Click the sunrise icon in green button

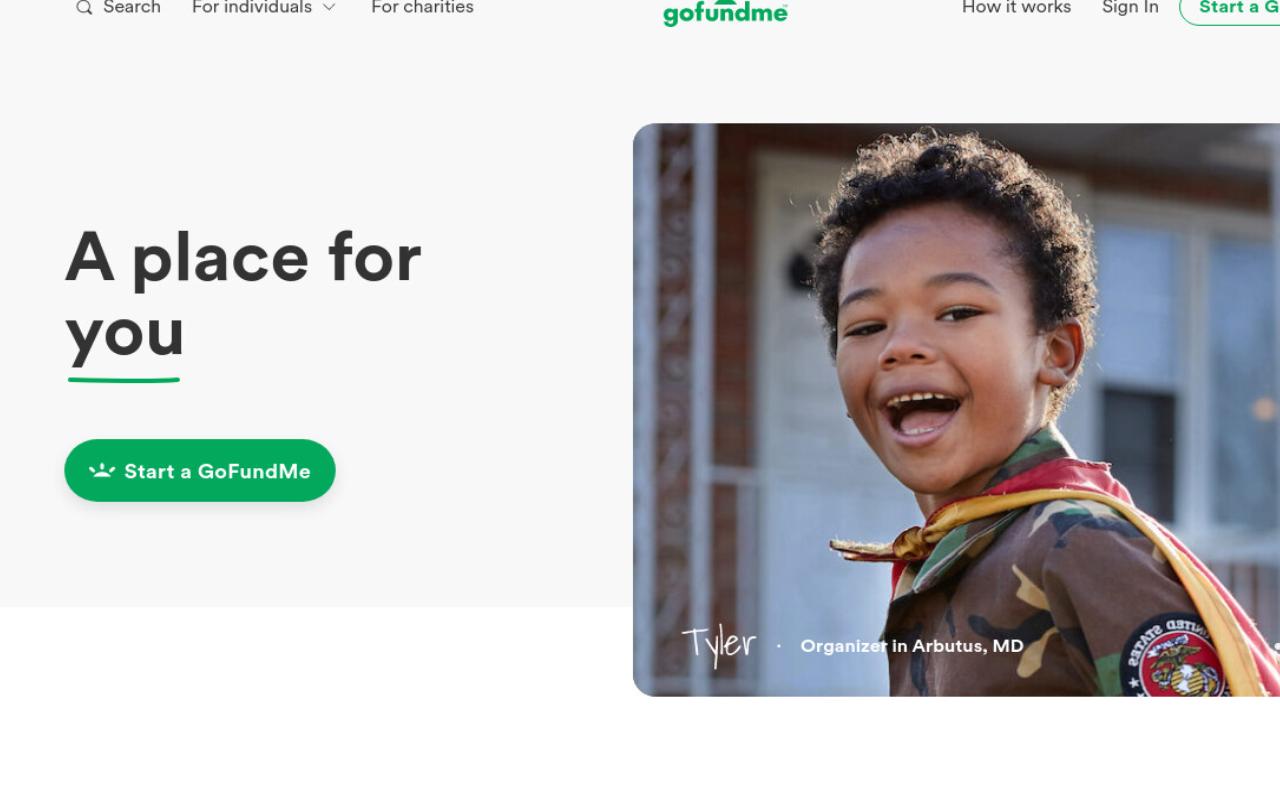102,470
